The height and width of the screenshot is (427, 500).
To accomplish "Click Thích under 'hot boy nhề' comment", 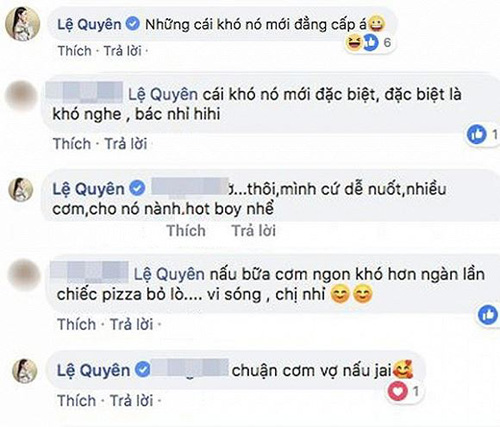I will [x=186, y=231].
